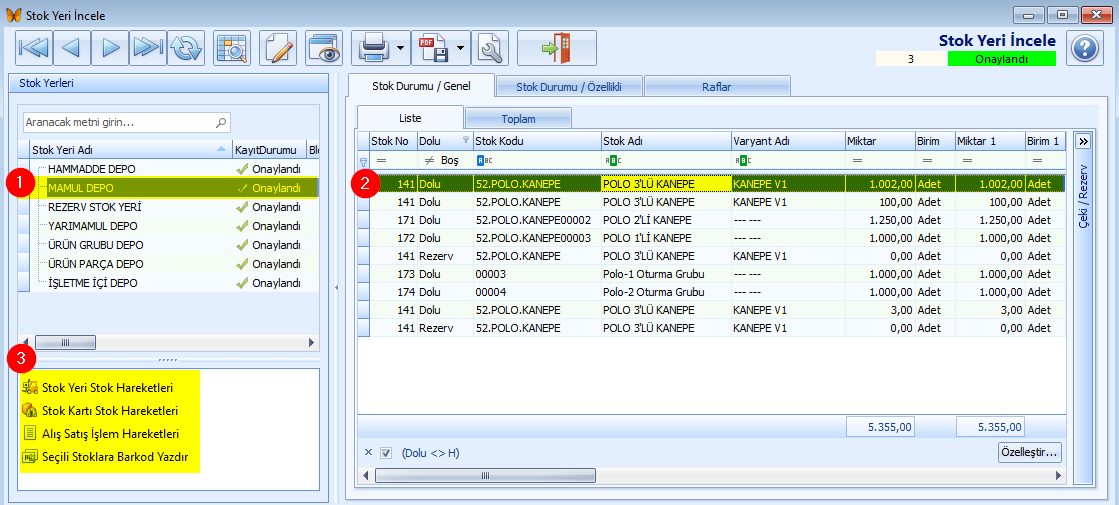Open the blue help question-mark button

click(1085, 49)
